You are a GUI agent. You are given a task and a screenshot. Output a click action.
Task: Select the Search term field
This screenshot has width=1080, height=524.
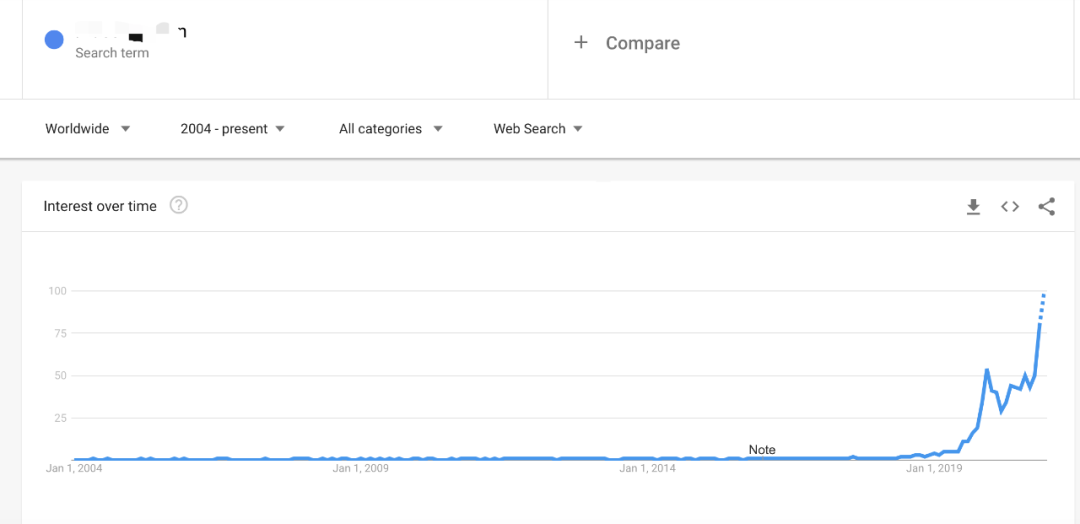[x=112, y=53]
